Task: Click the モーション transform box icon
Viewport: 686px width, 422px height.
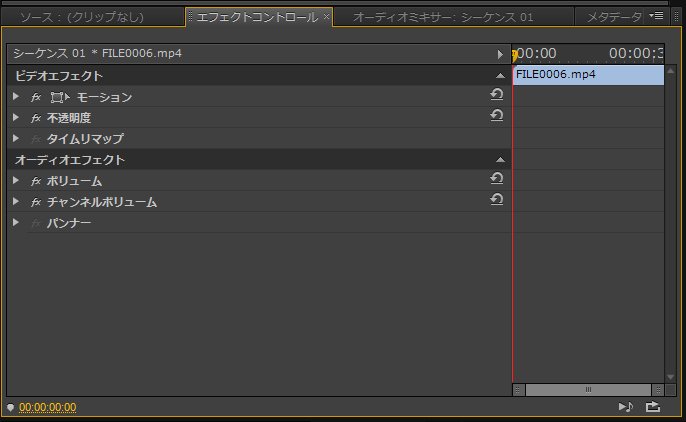Action: pos(60,97)
